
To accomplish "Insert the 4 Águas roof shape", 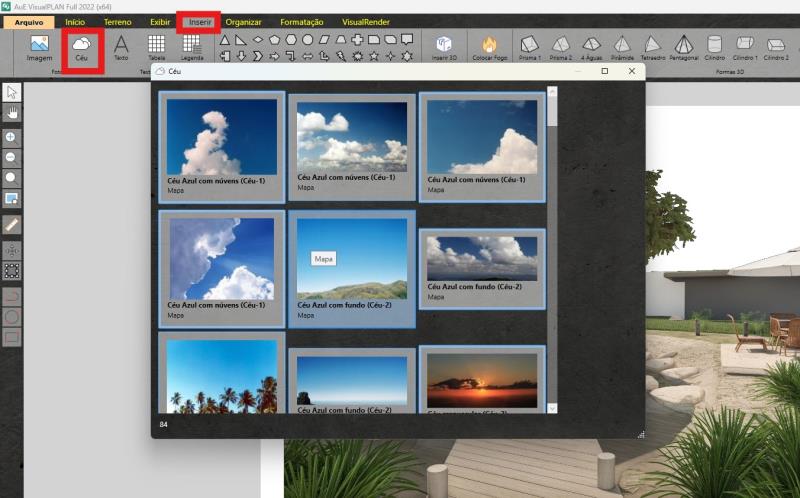I will tap(591, 48).
